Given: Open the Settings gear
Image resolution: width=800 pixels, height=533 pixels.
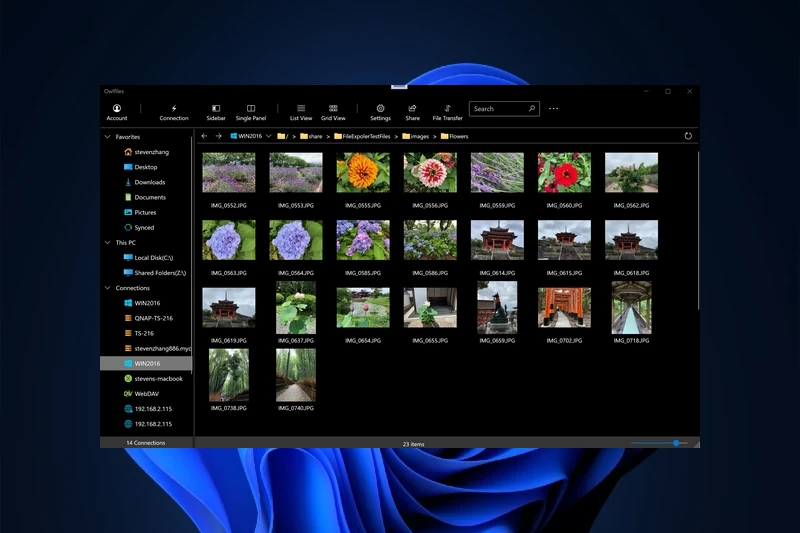Looking at the screenshot, I should (x=380, y=108).
